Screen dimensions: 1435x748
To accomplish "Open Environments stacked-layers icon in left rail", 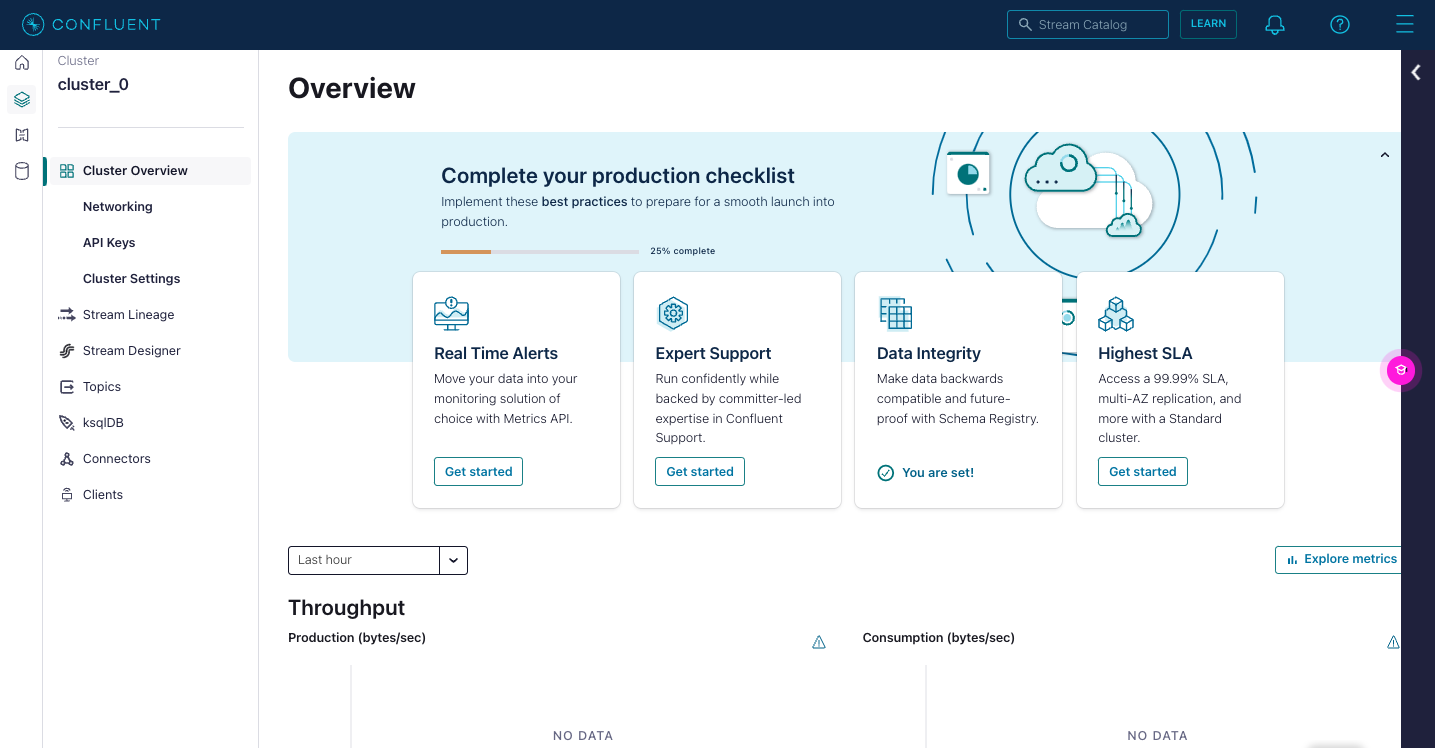I will coord(22,99).
